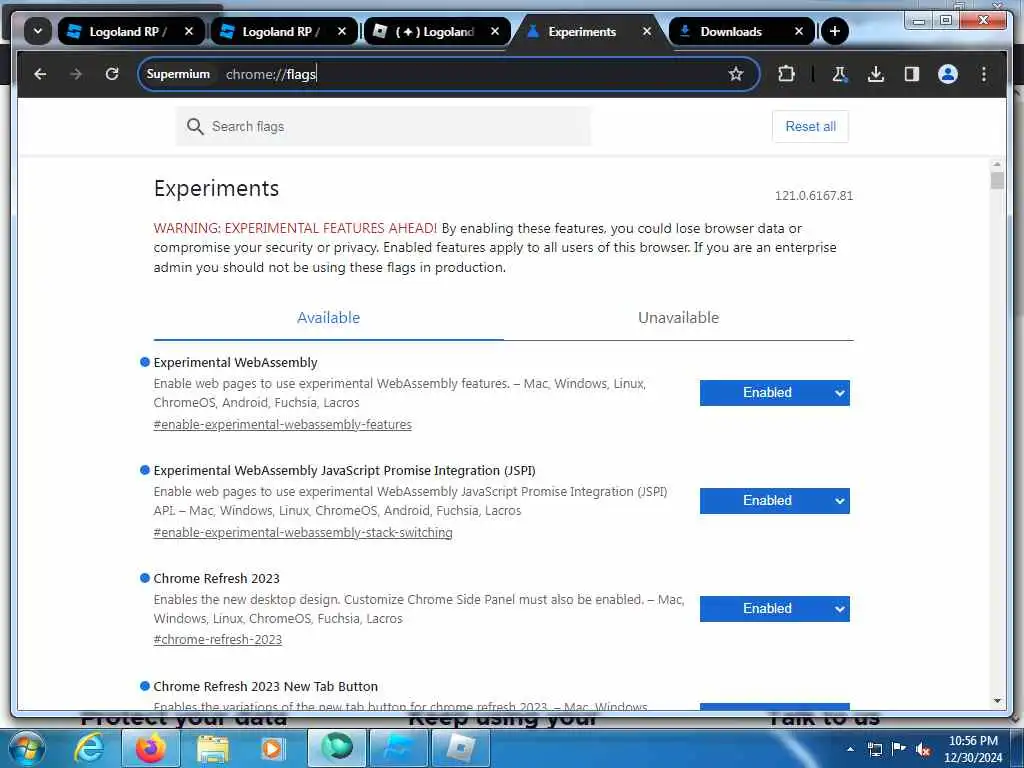
Task: Click the page scrollbar up arrow
Action: [997, 165]
